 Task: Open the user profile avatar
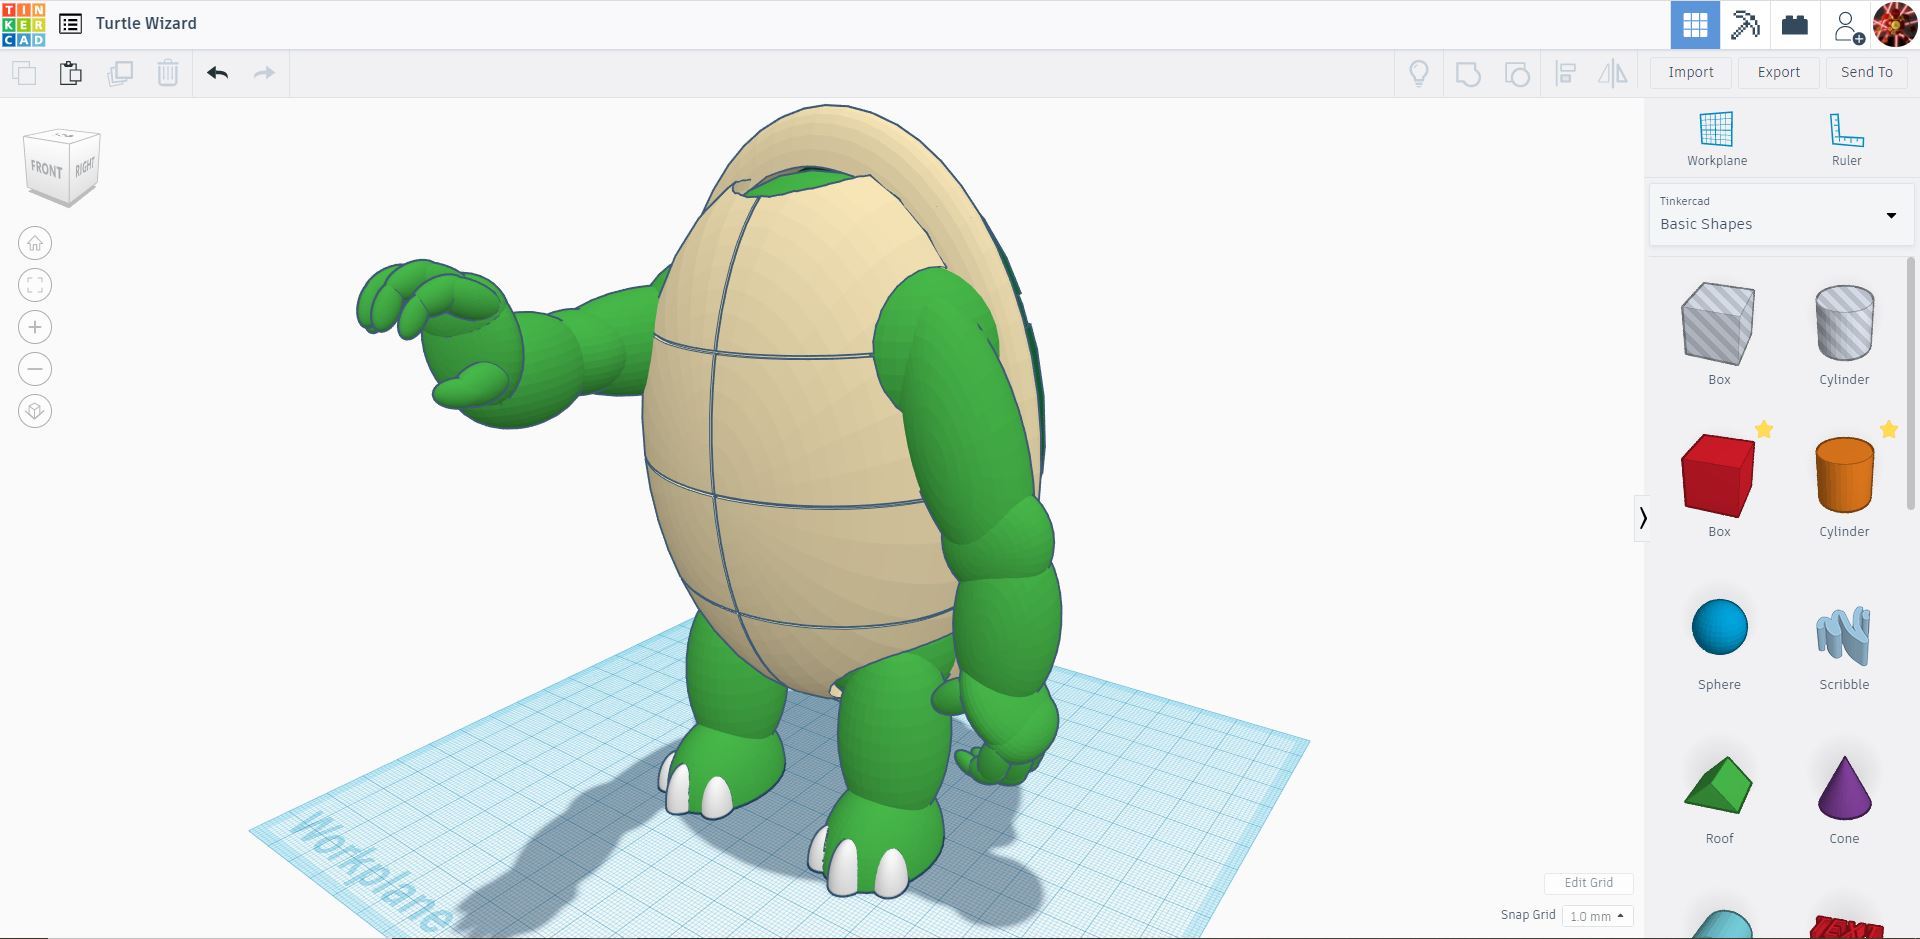pyautogui.click(x=1894, y=25)
